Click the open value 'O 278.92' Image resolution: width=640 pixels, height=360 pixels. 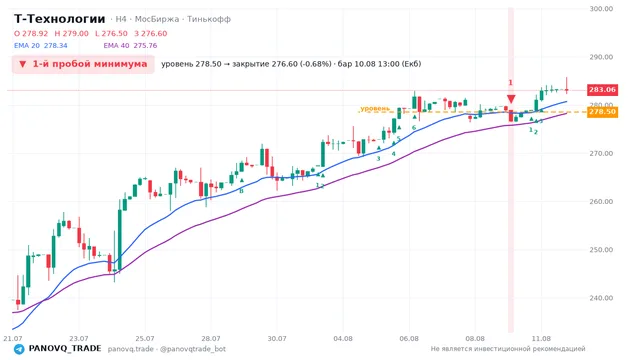pos(31,33)
